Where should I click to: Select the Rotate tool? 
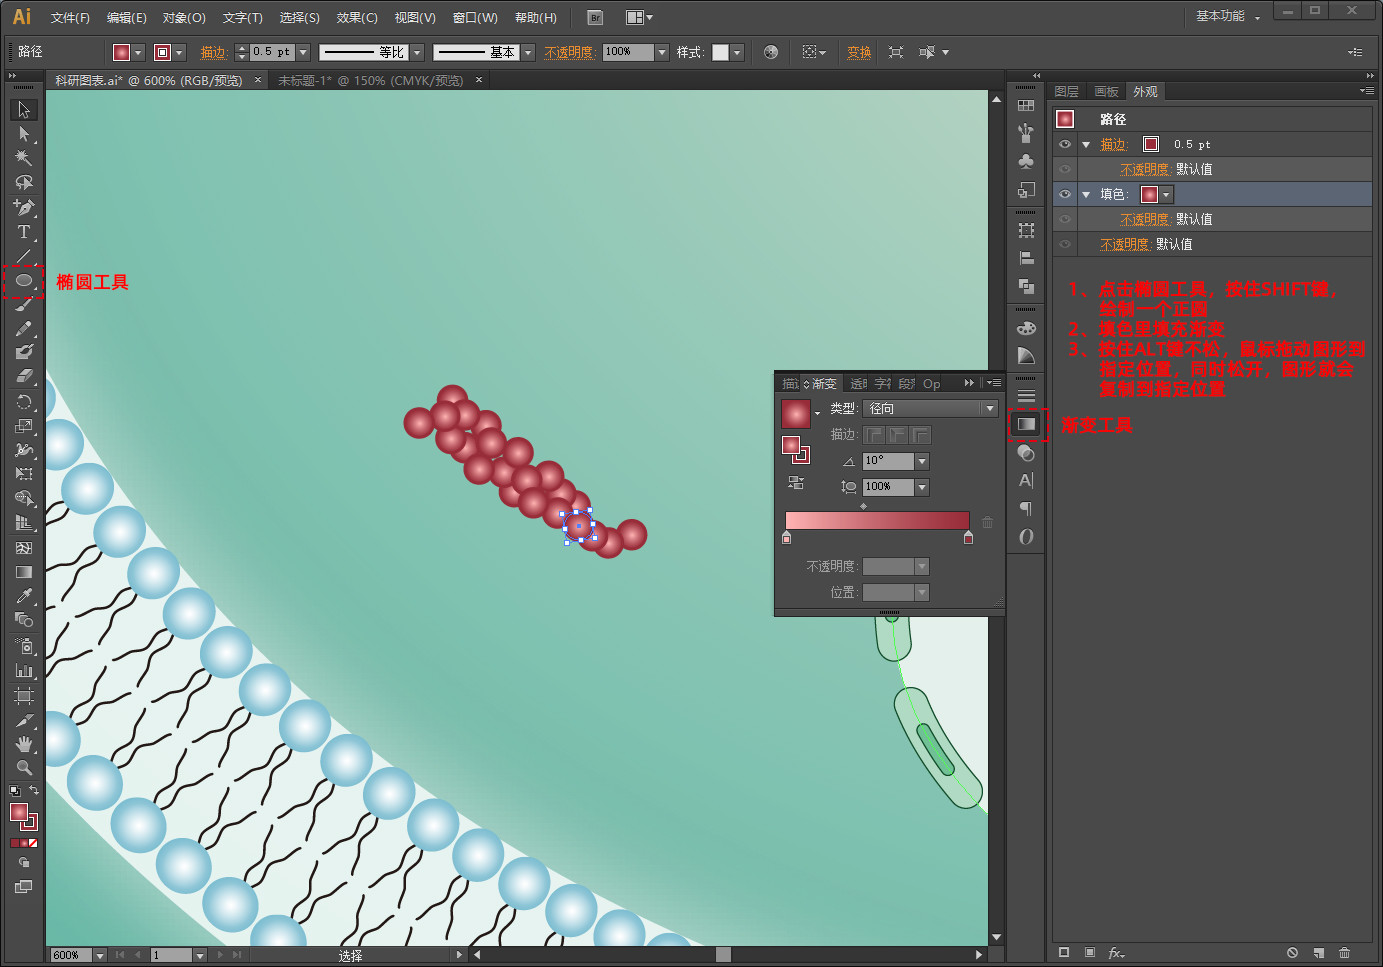click(24, 402)
